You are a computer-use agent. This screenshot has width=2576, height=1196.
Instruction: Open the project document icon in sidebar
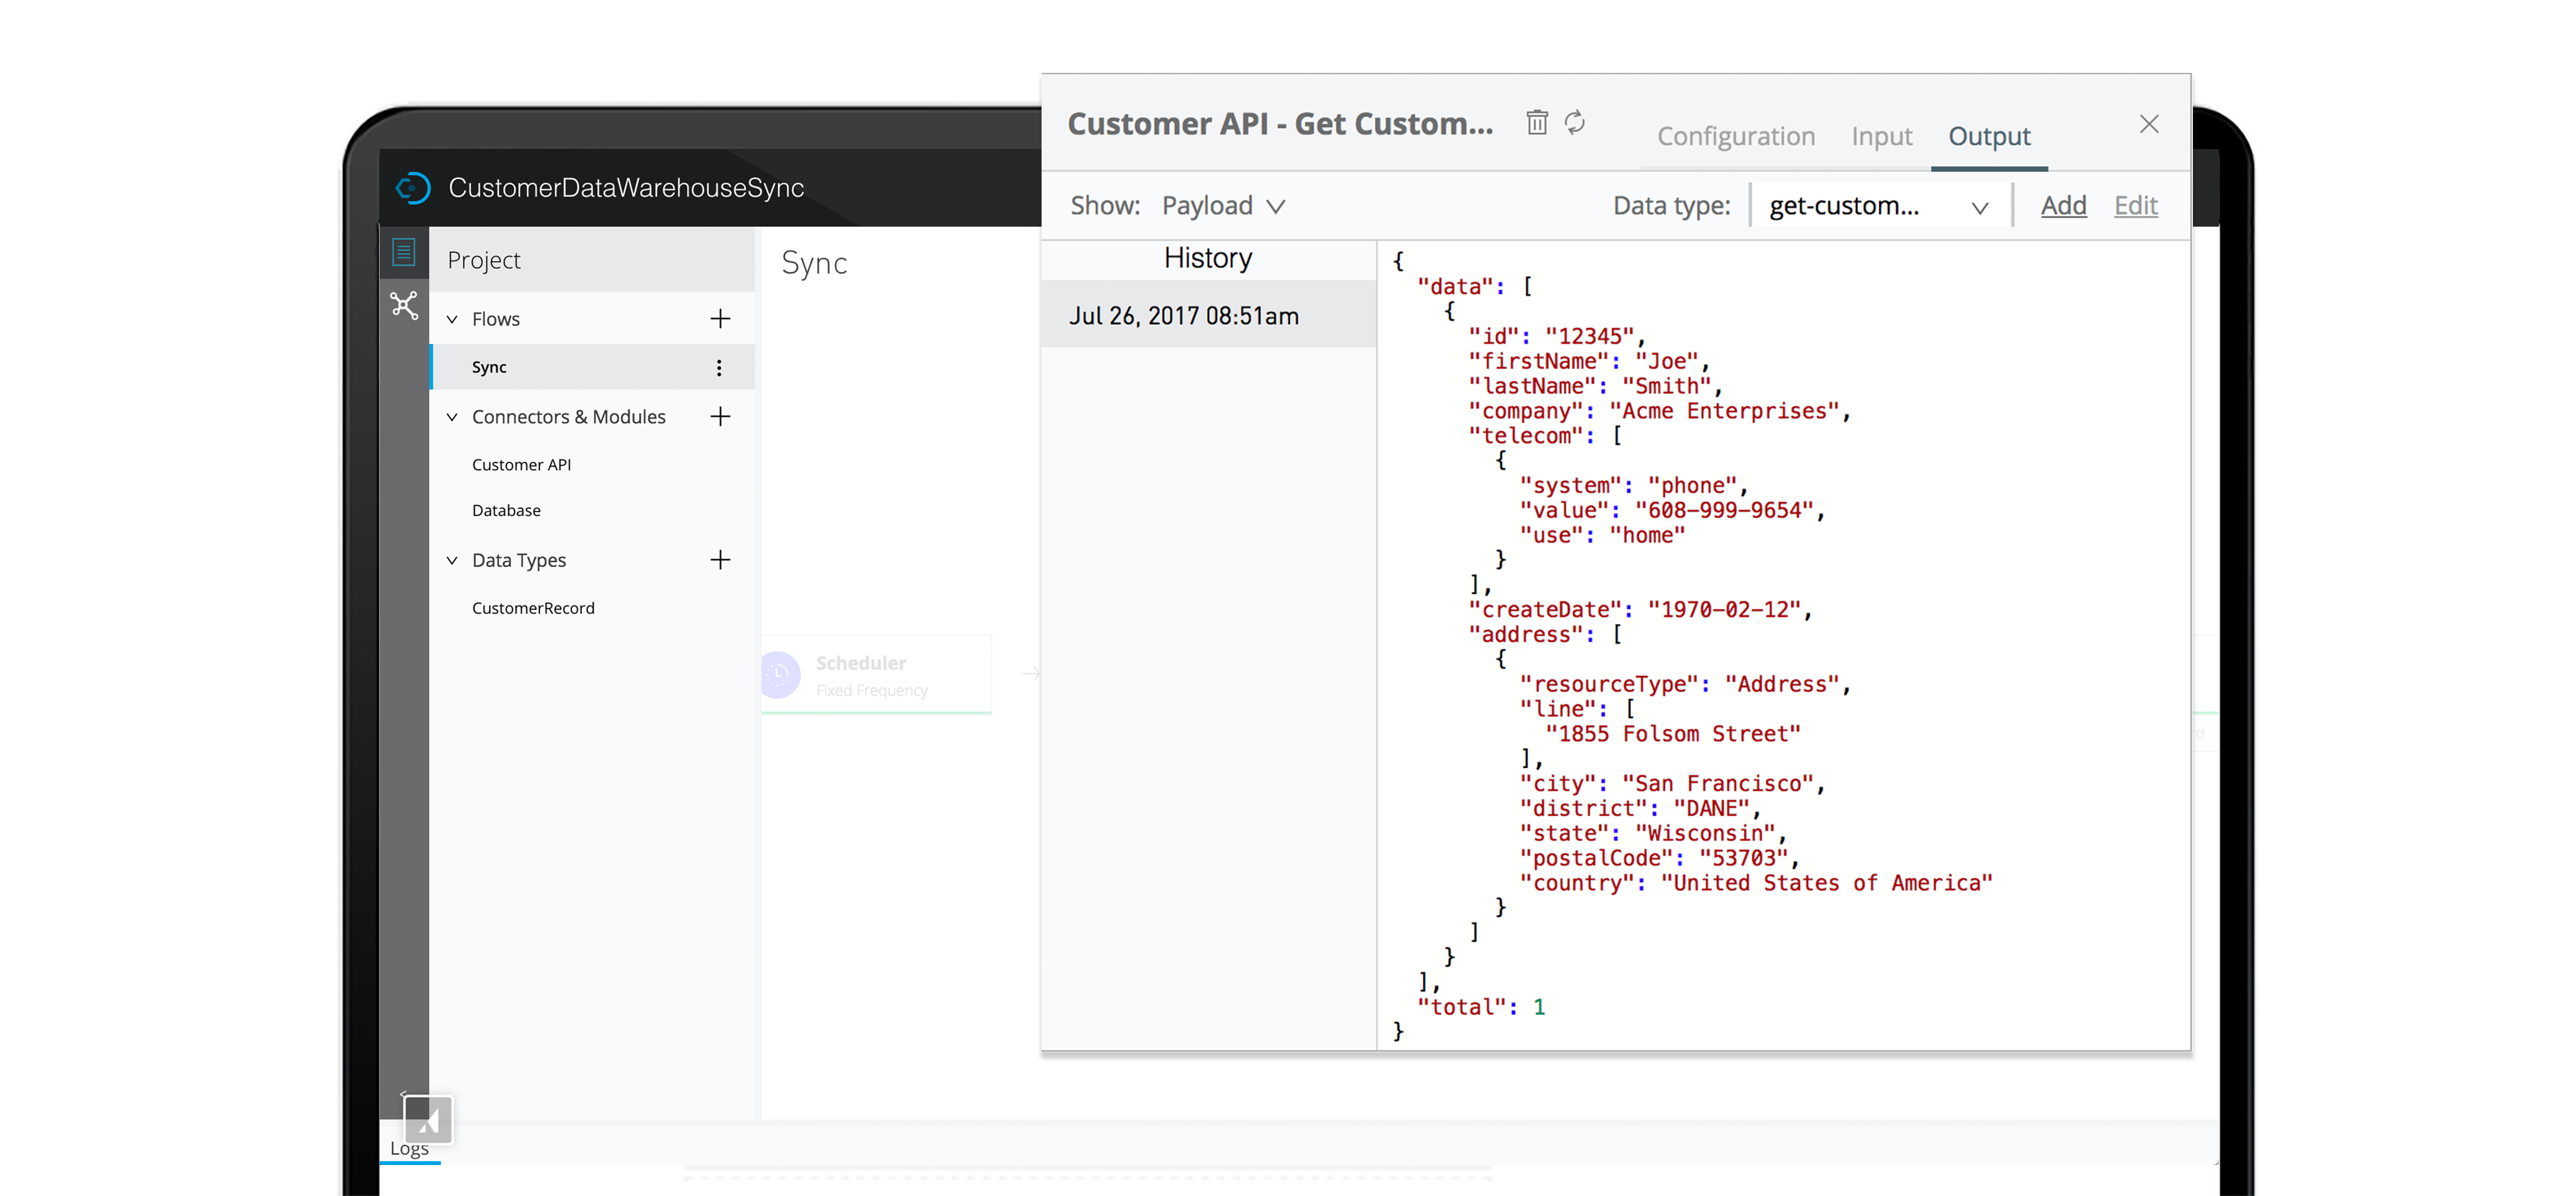[x=404, y=252]
